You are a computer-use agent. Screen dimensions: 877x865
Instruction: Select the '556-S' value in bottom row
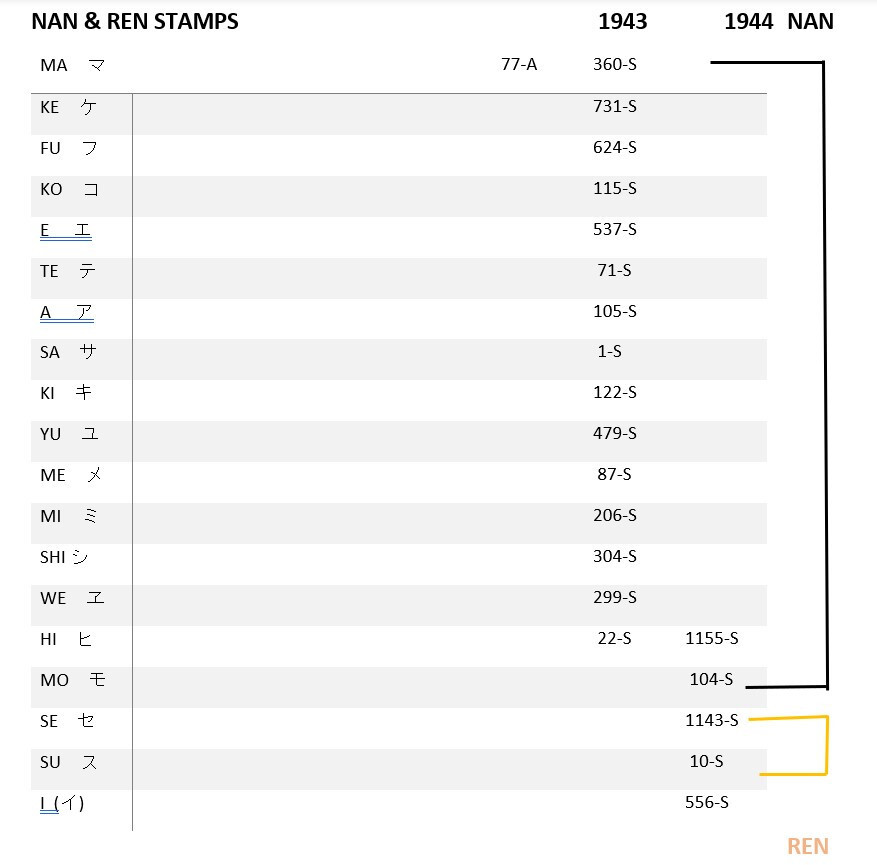706,803
